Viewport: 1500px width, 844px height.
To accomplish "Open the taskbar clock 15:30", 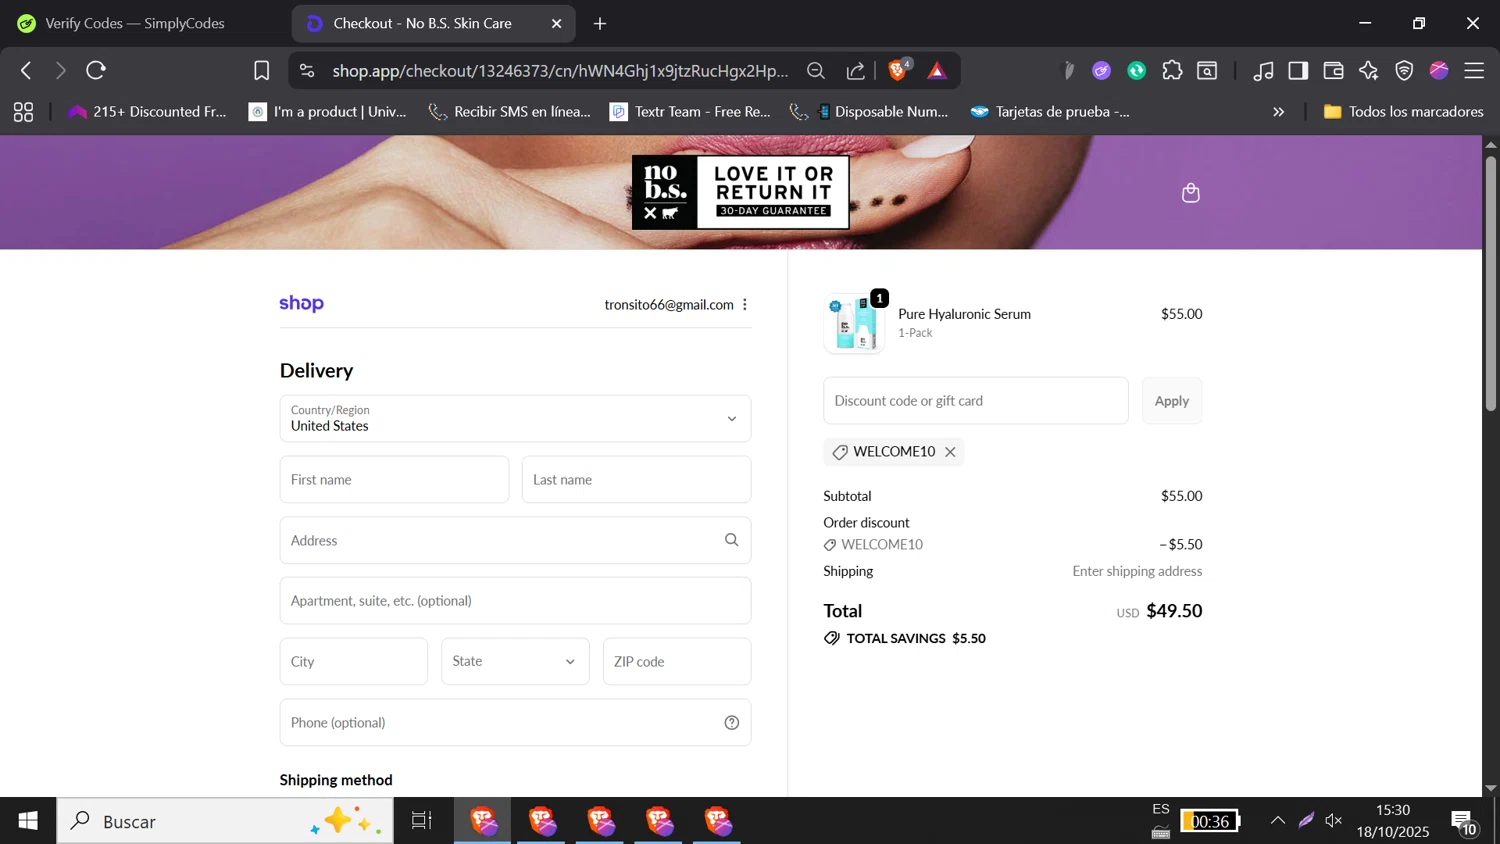I will 1393,821.
